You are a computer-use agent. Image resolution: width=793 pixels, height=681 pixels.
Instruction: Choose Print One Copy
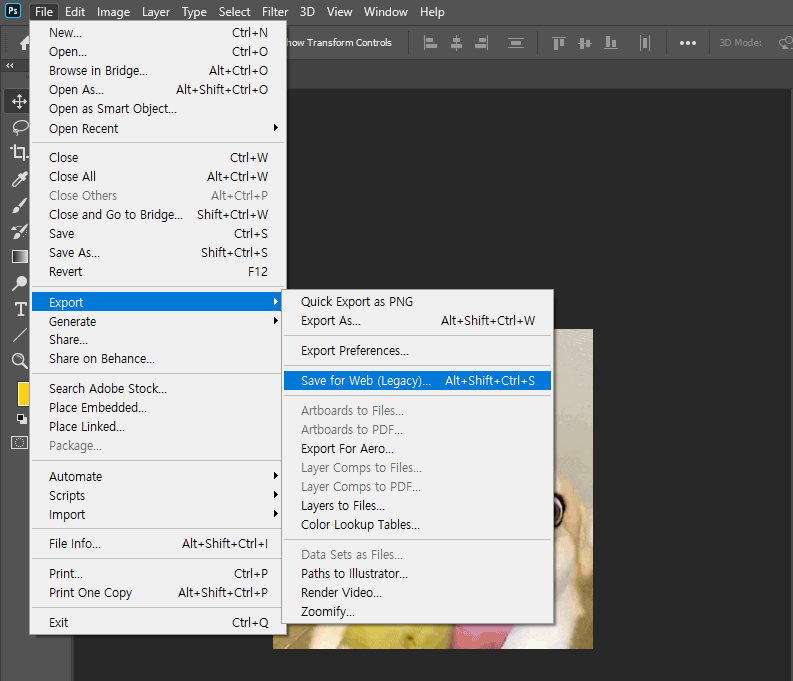(156, 593)
